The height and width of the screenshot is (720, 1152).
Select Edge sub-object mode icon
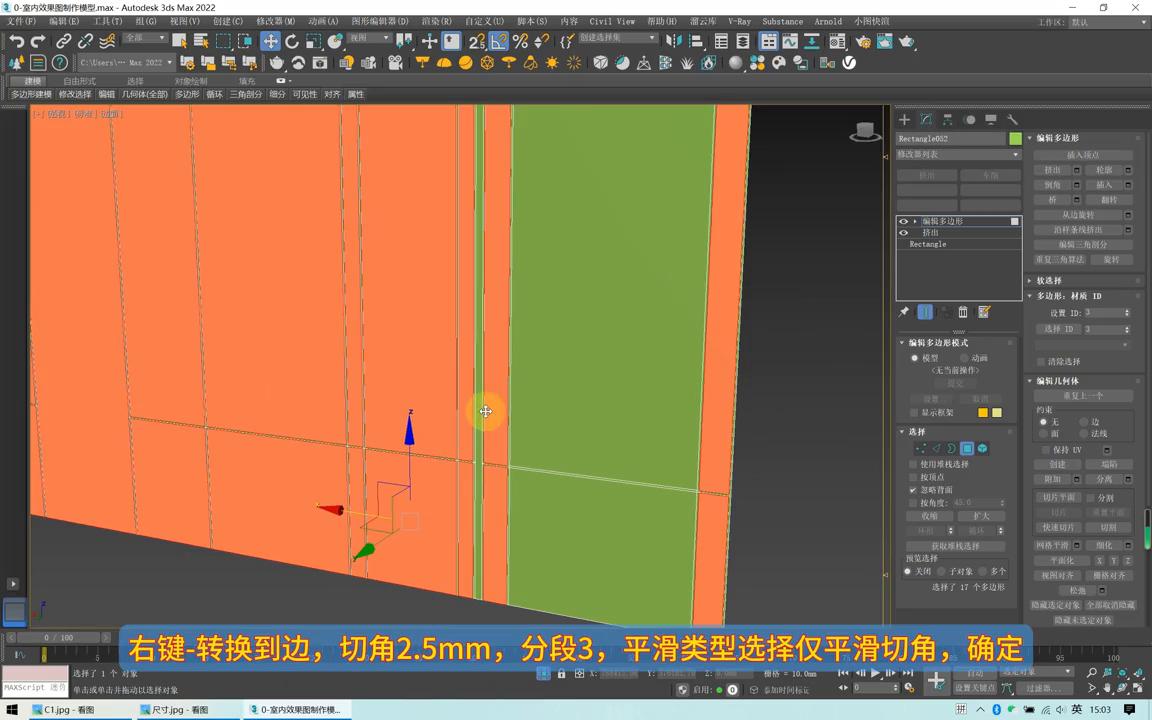pos(937,448)
